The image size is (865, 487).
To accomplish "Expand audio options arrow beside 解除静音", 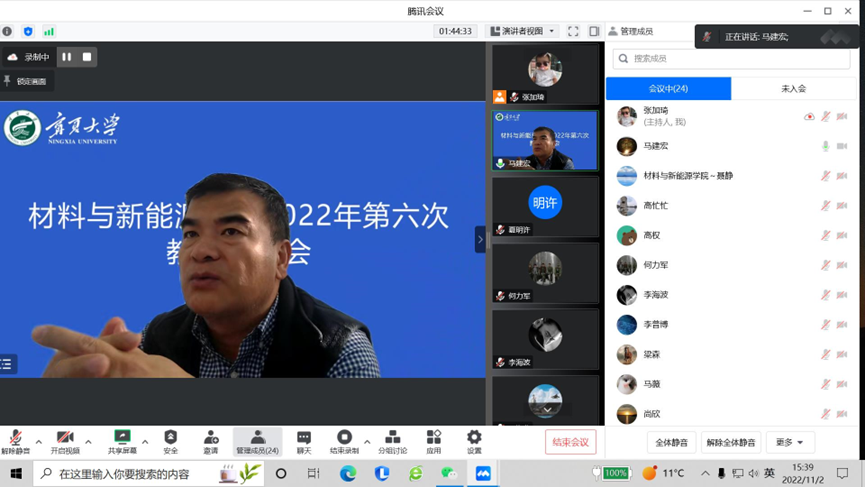I will [39, 441].
